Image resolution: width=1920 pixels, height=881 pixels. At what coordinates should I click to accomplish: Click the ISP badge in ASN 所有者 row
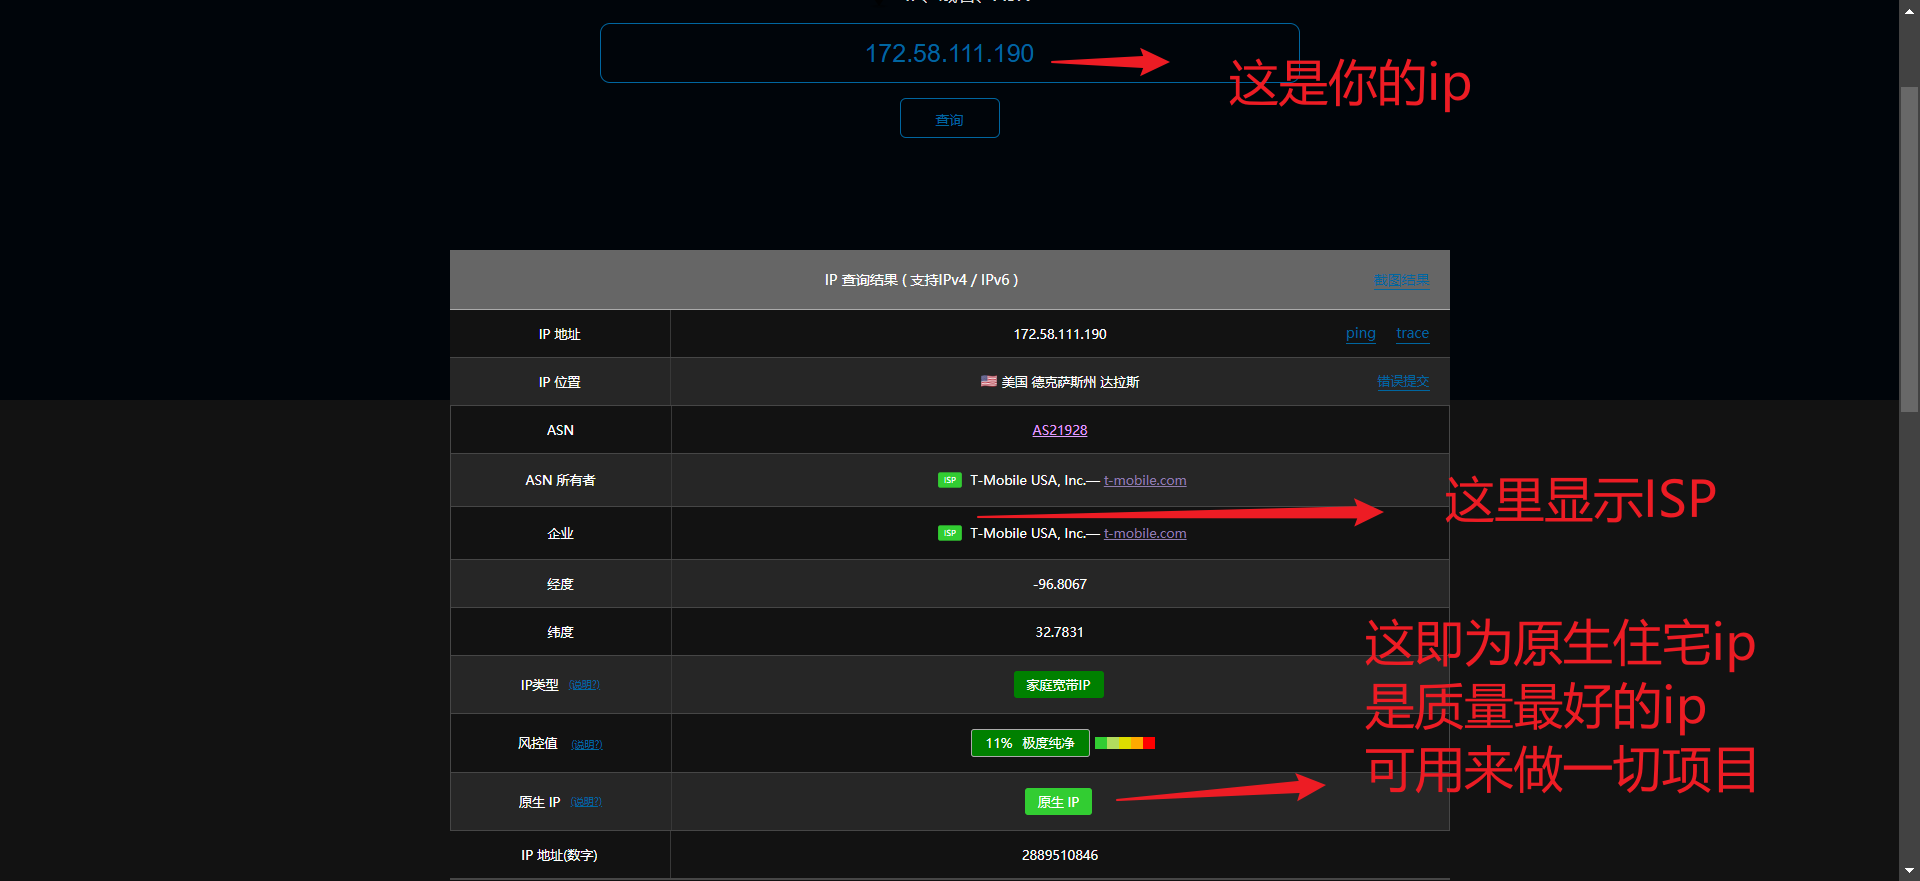click(949, 480)
